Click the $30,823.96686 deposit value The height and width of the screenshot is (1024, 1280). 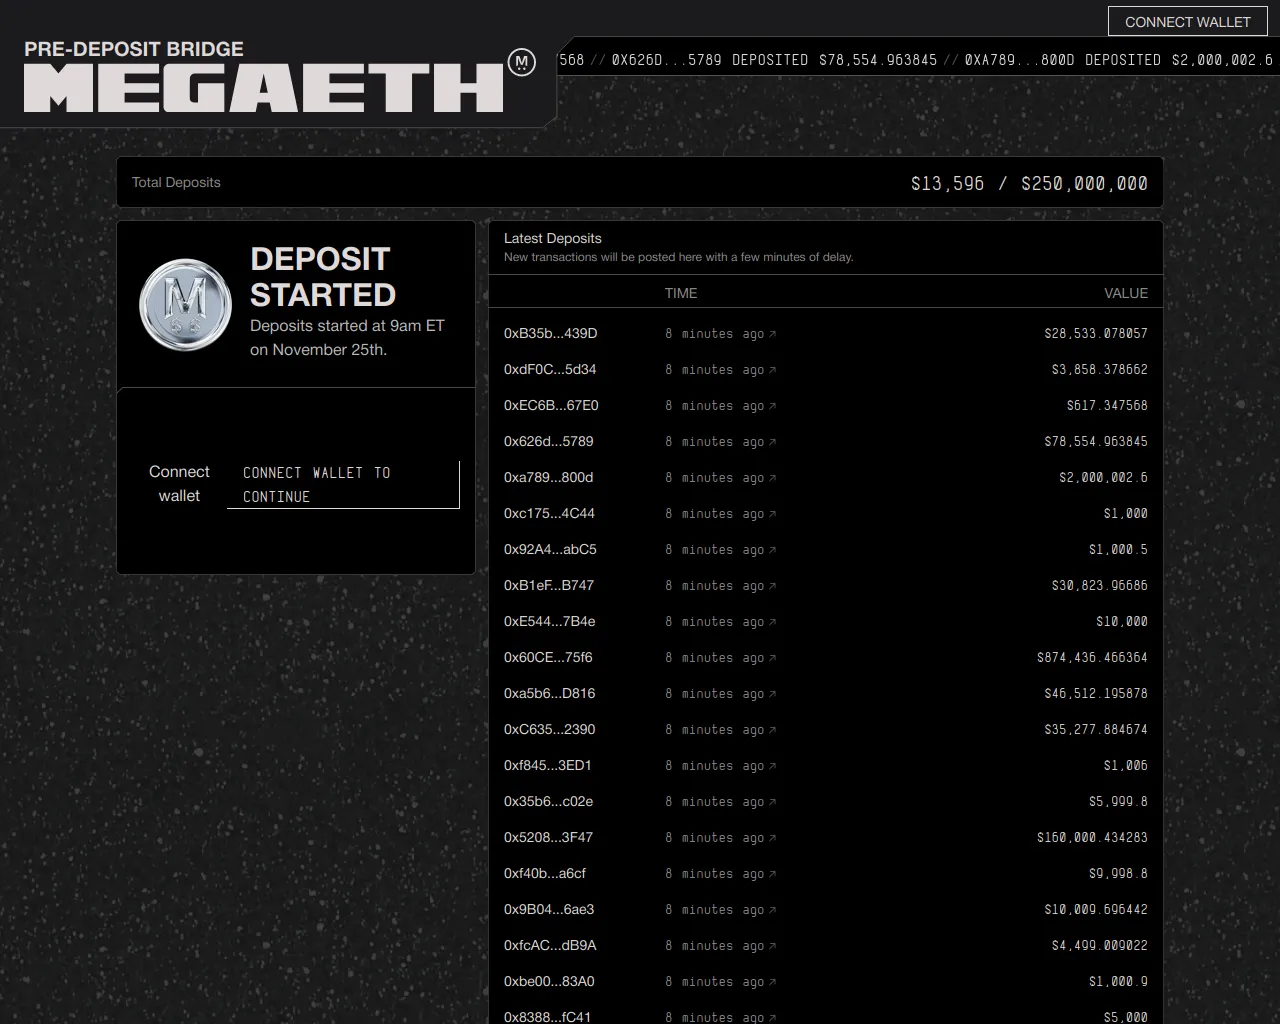[1100, 585]
